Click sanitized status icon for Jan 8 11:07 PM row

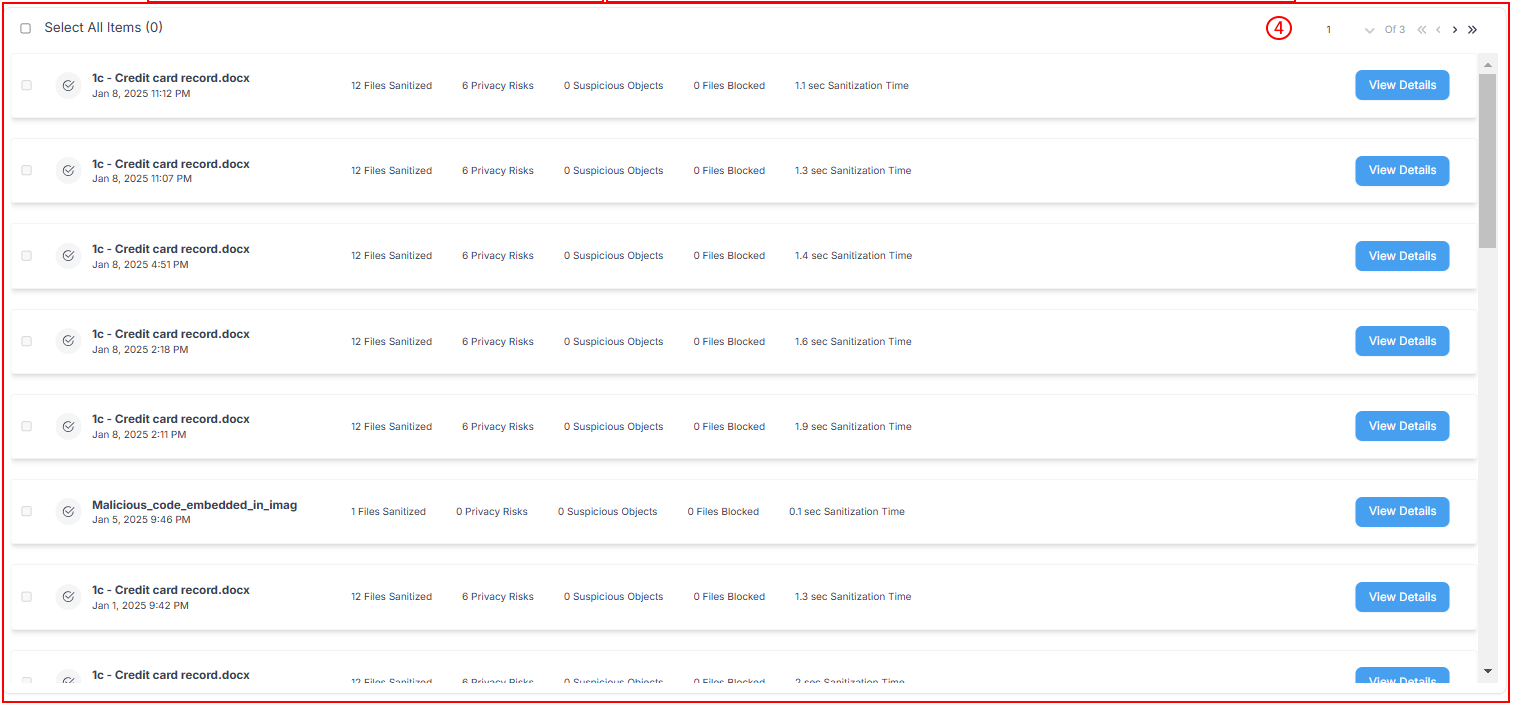(68, 170)
